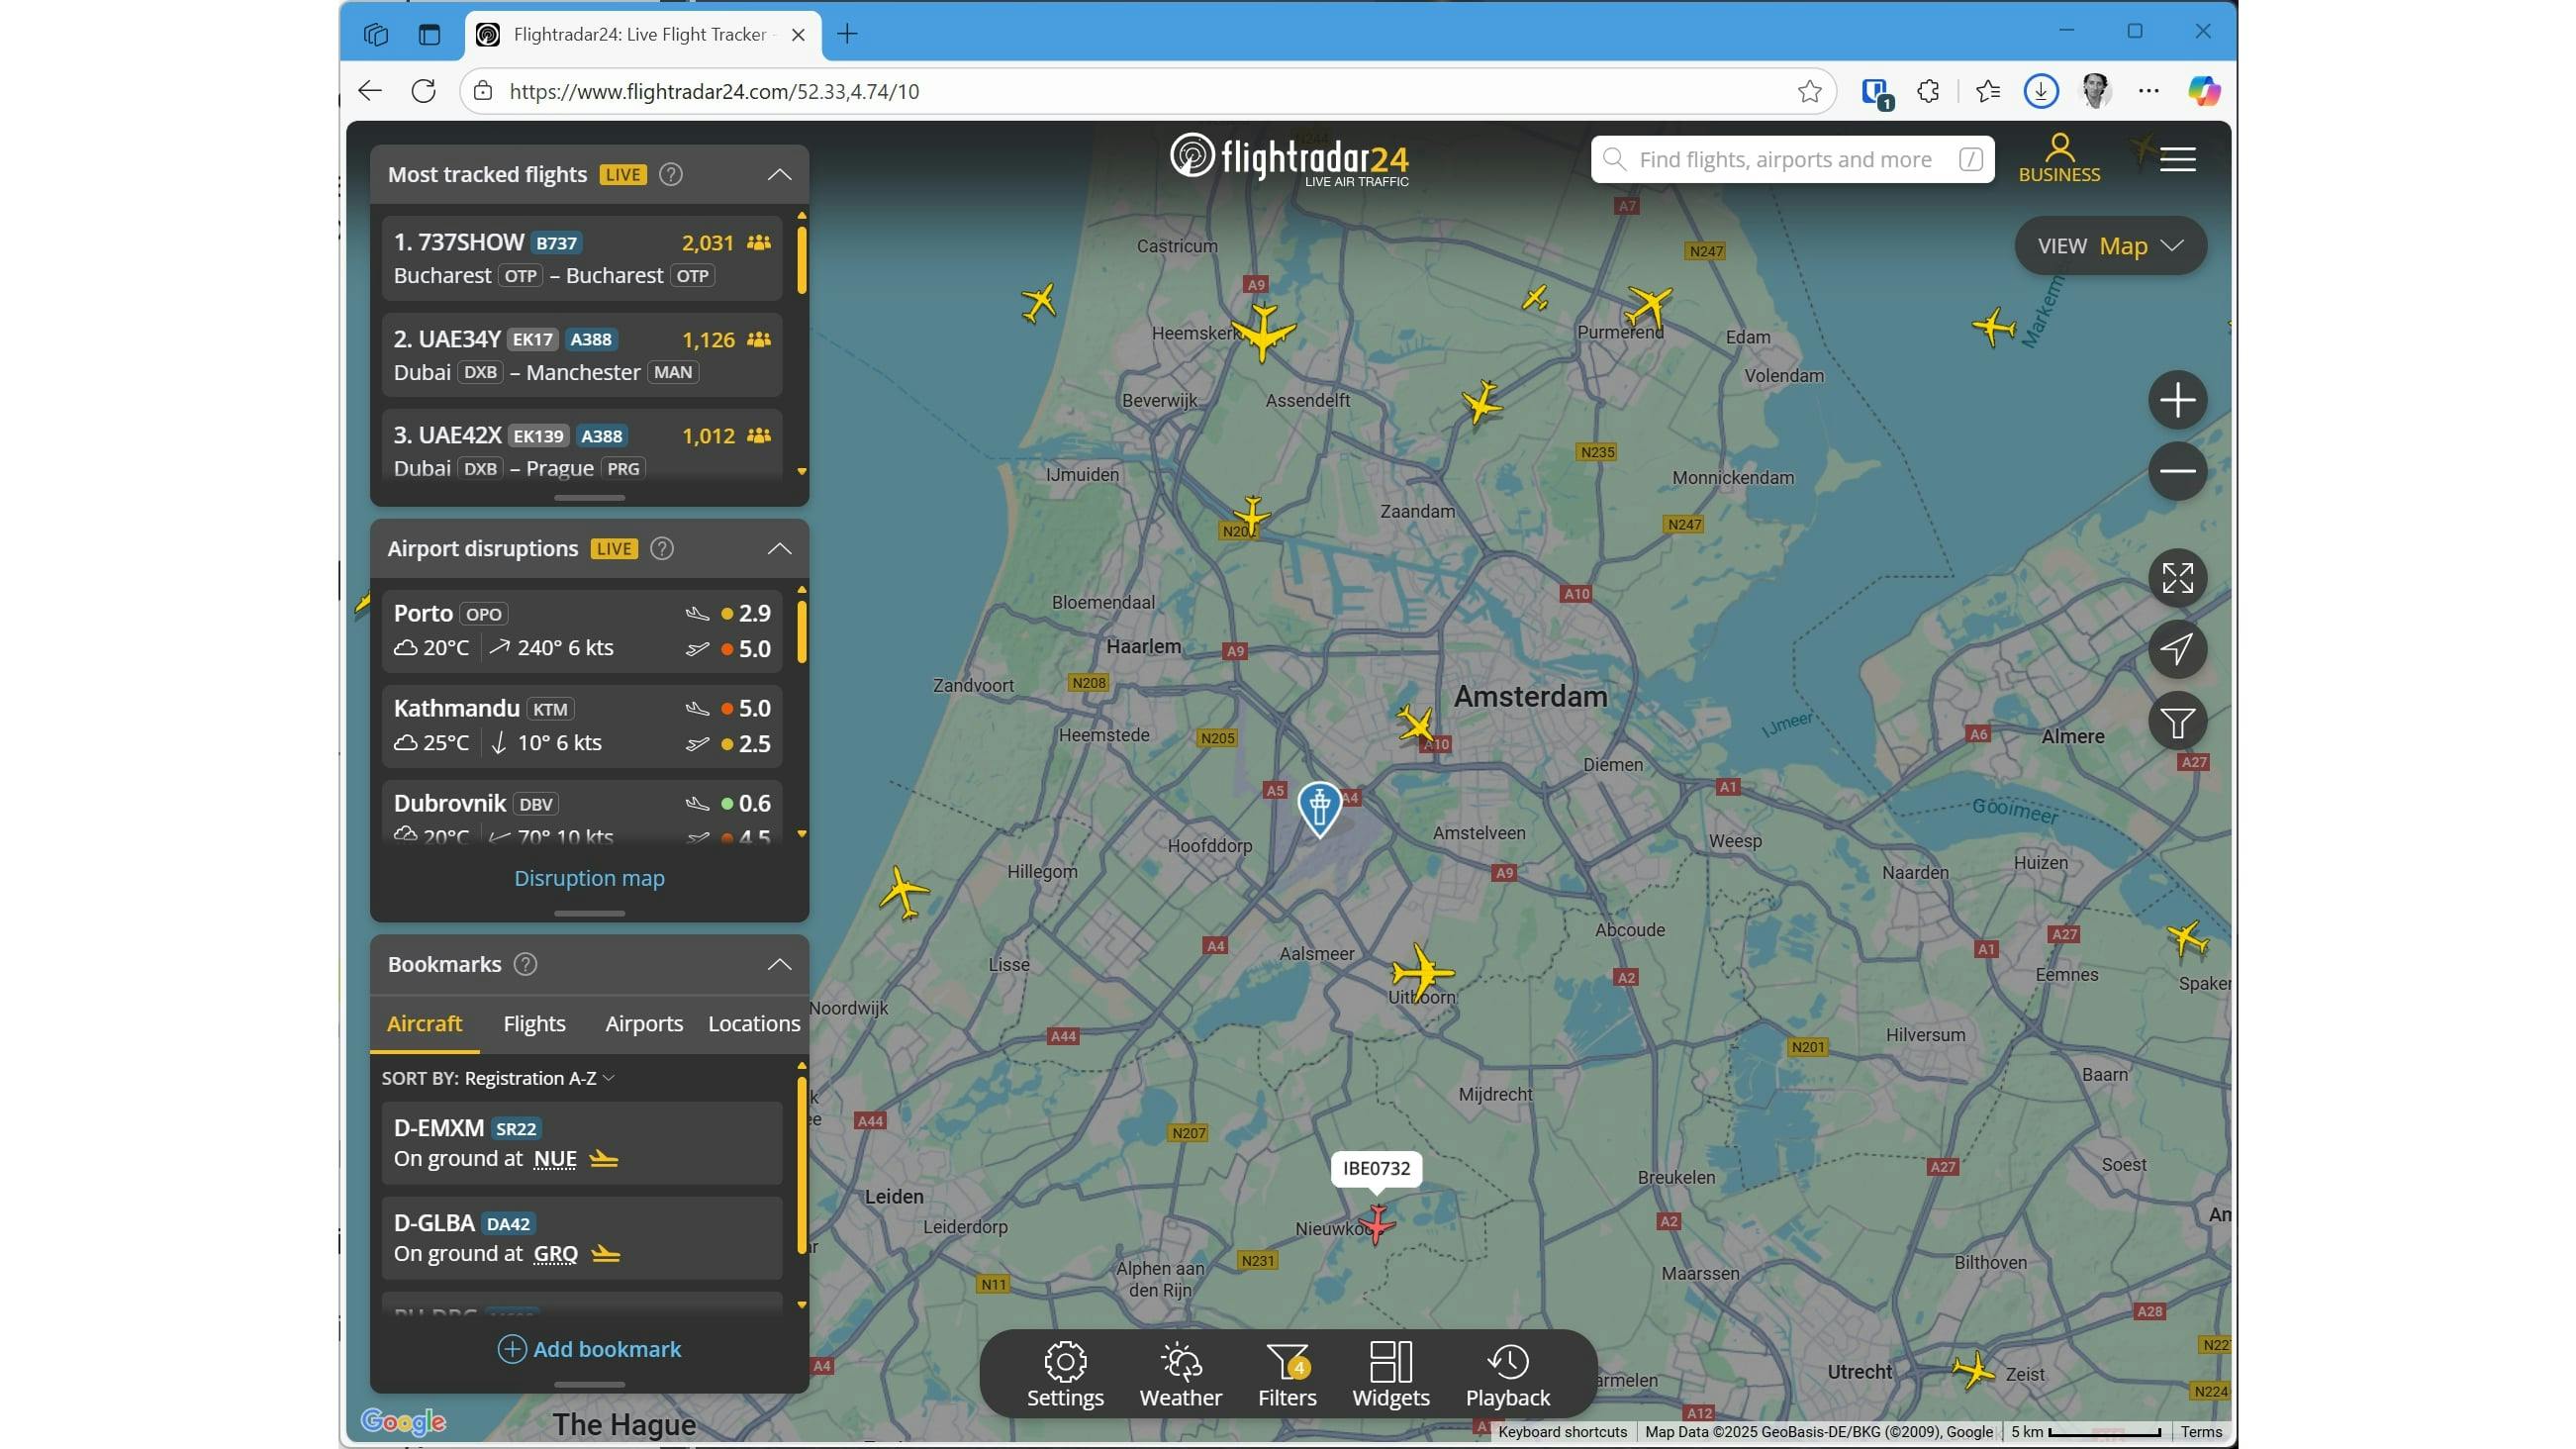
Task: Click the map zoom in plus button
Action: [x=2176, y=400]
